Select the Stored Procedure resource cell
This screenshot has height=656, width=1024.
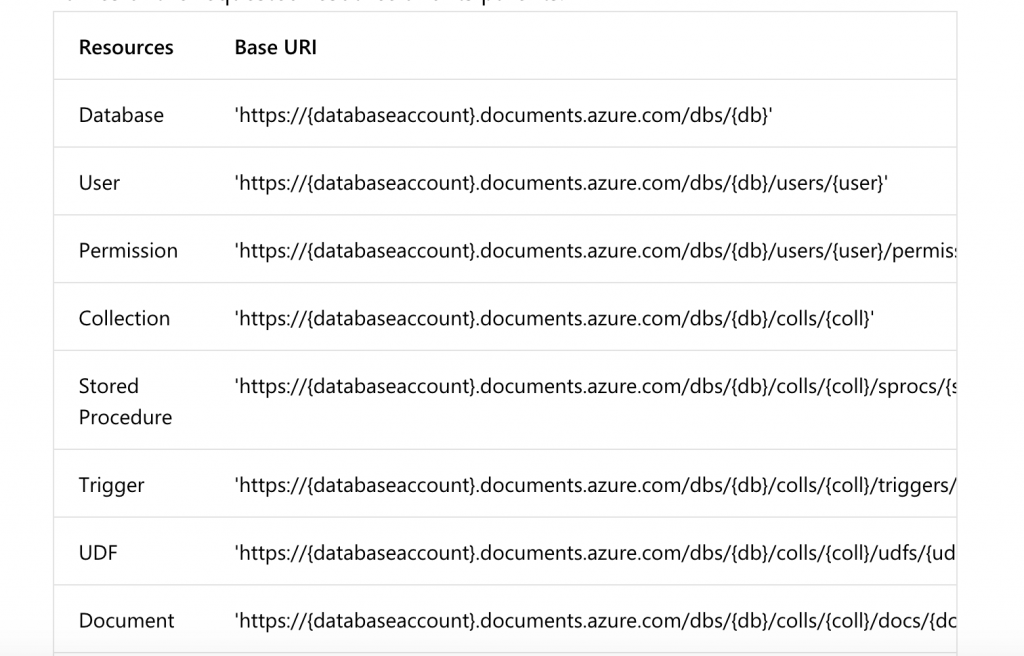(x=125, y=401)
